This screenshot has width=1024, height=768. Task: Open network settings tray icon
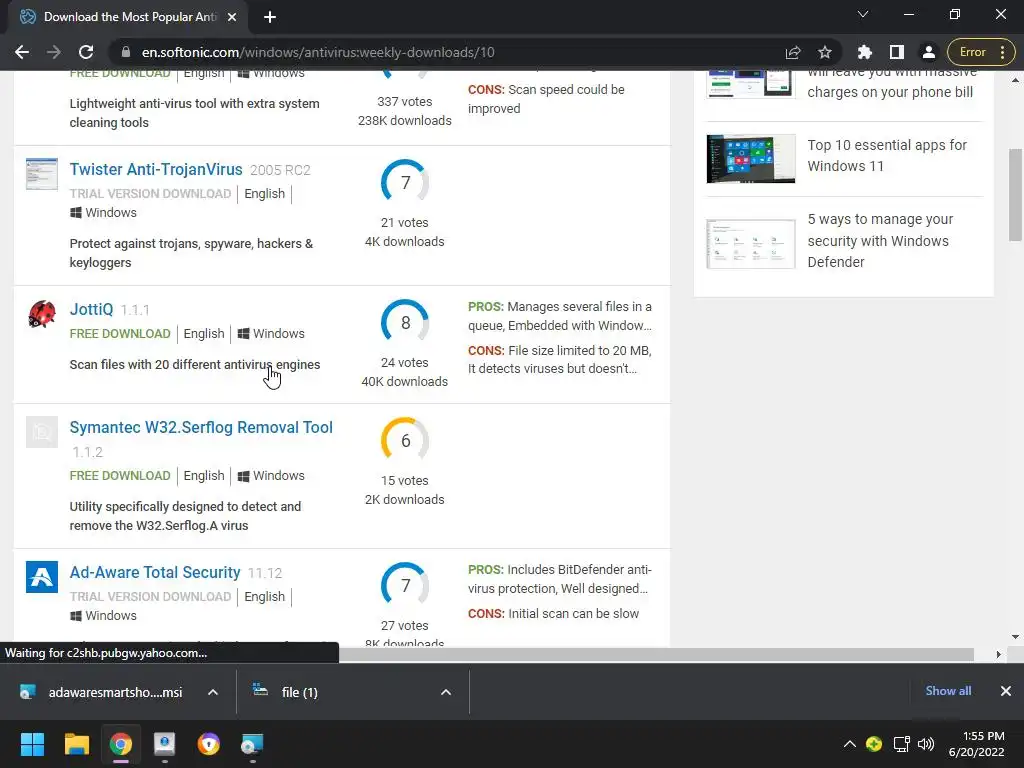coord(901,744)
